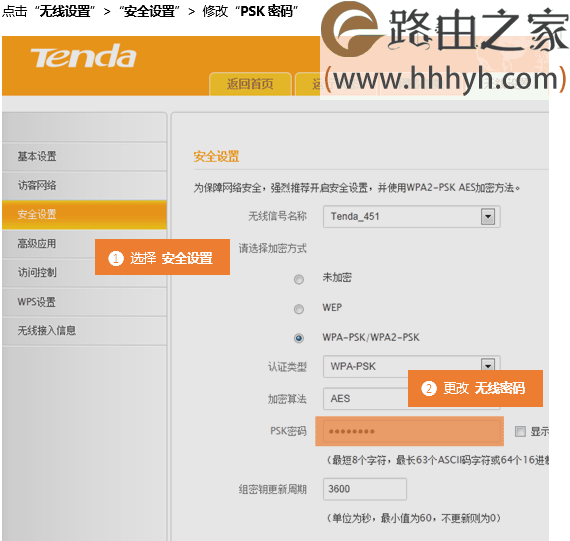Click the Tenda logo

pos(83,56)
